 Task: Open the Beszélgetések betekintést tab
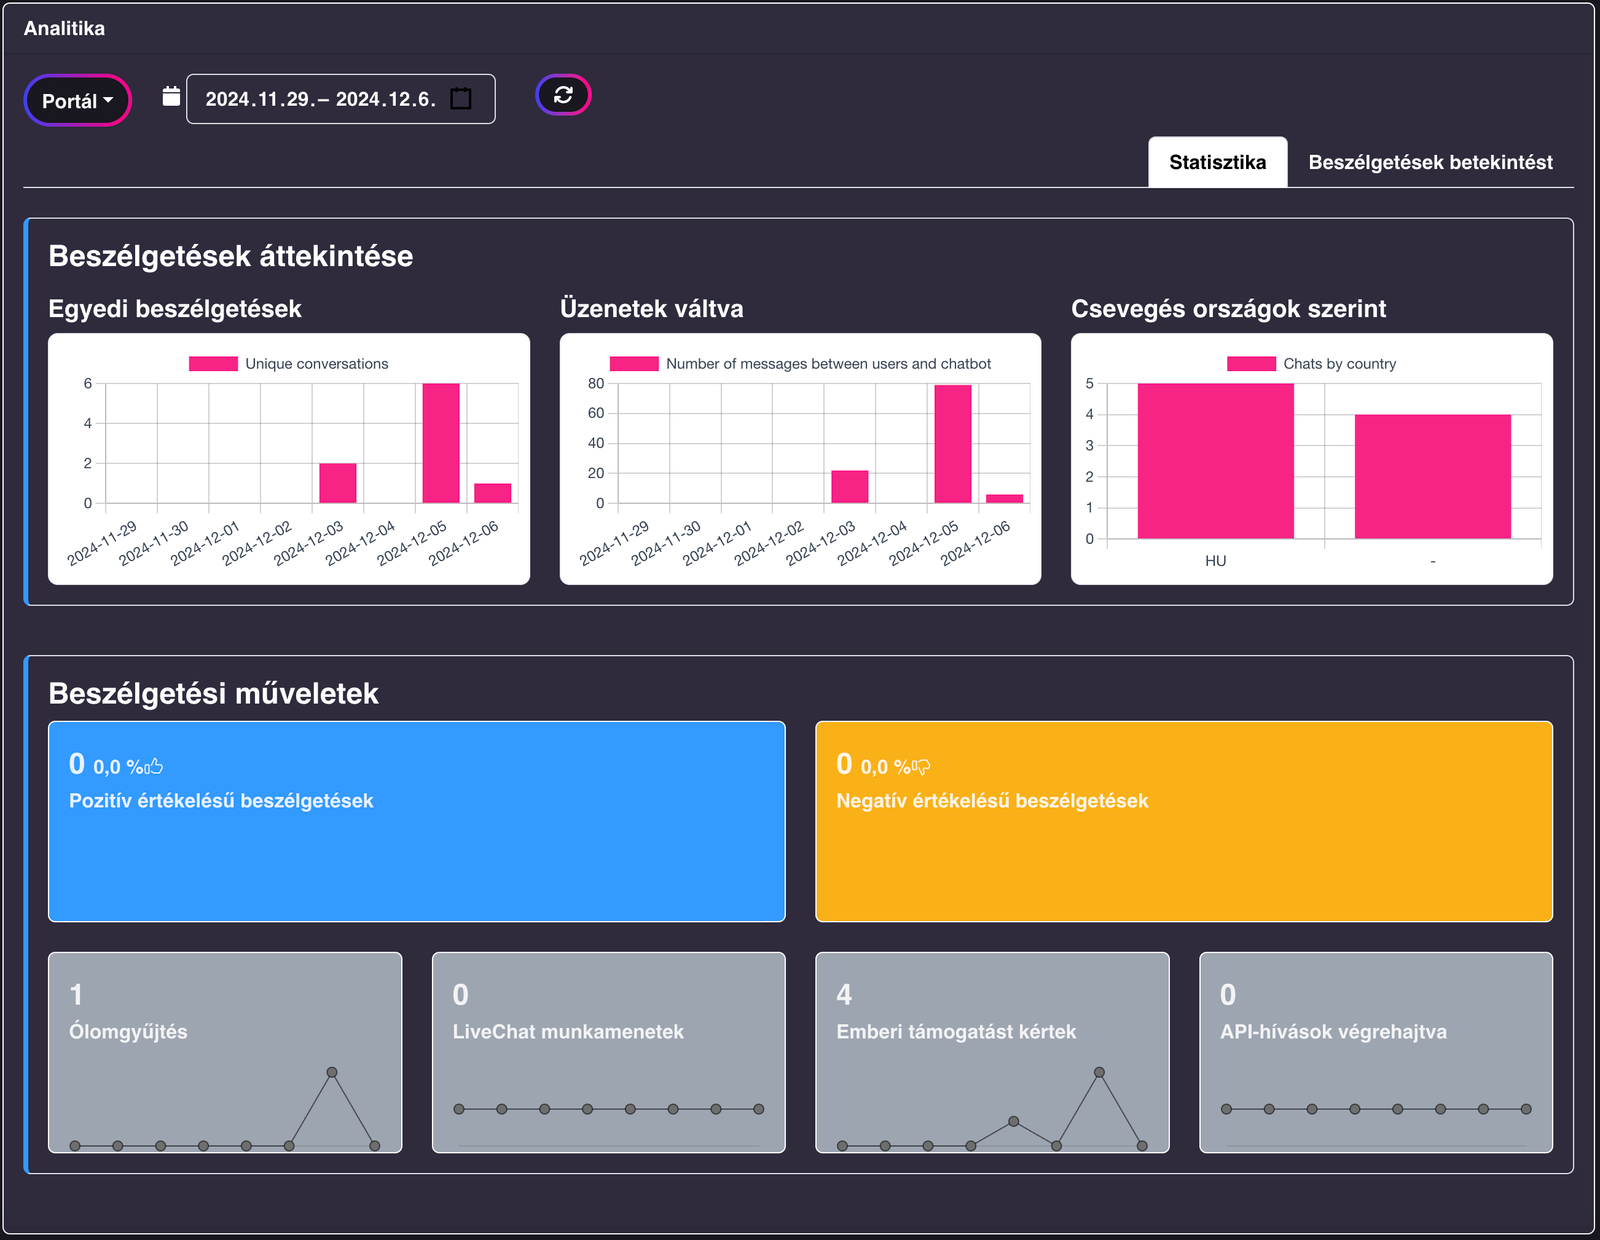pos(1430,162)
